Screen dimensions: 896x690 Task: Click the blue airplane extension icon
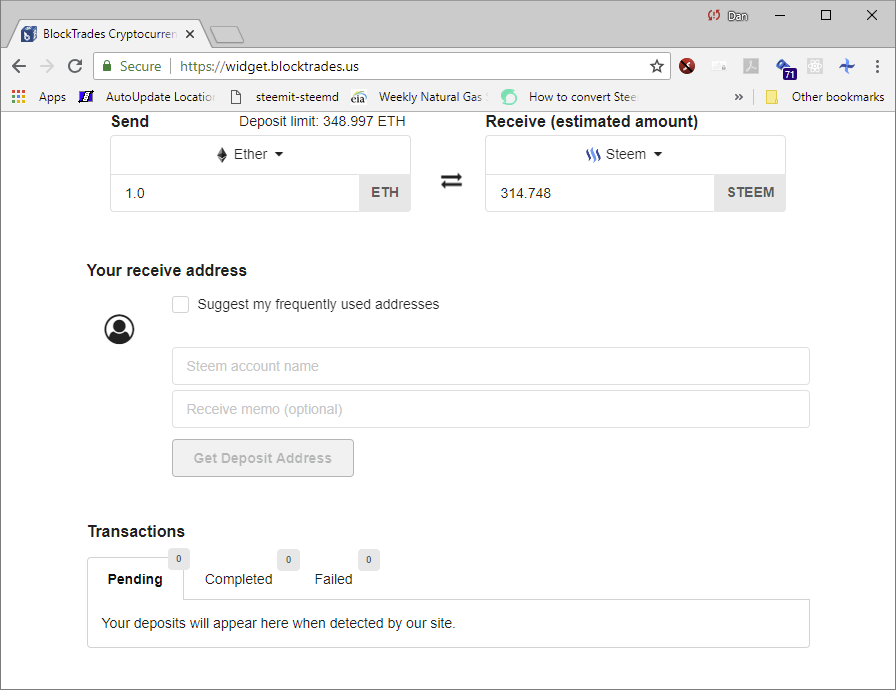pyautogui.click(x=847, y=66)
